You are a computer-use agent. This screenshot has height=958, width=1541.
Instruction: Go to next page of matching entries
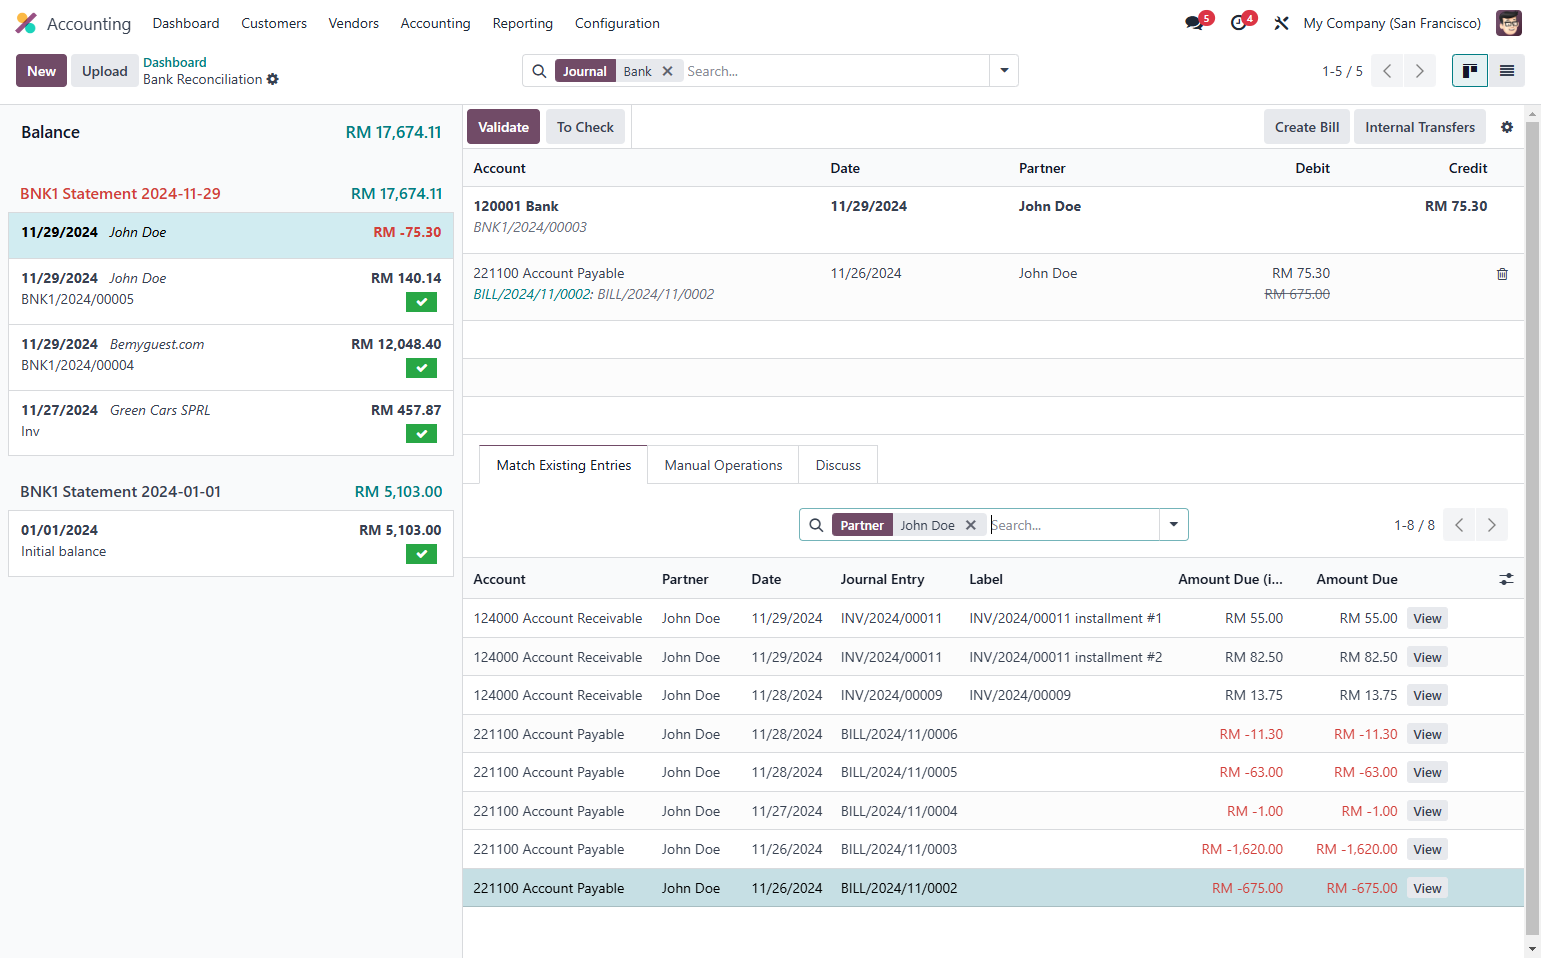1492,525
